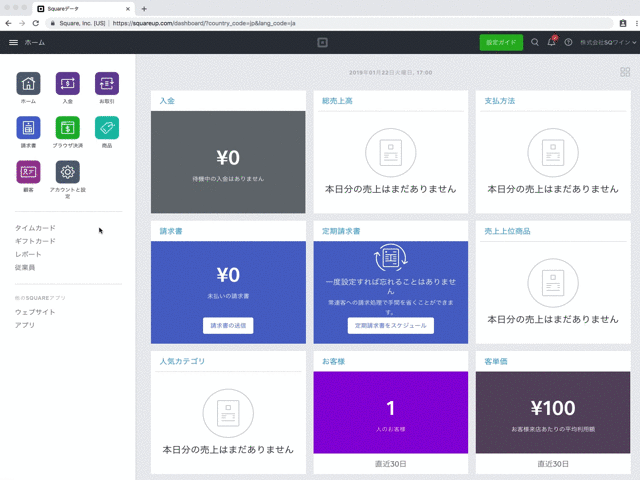Image resolution: width=640 pixels, height=480 pixels.
Task: Click the notifications bell icon
Action: pos(551,43)
